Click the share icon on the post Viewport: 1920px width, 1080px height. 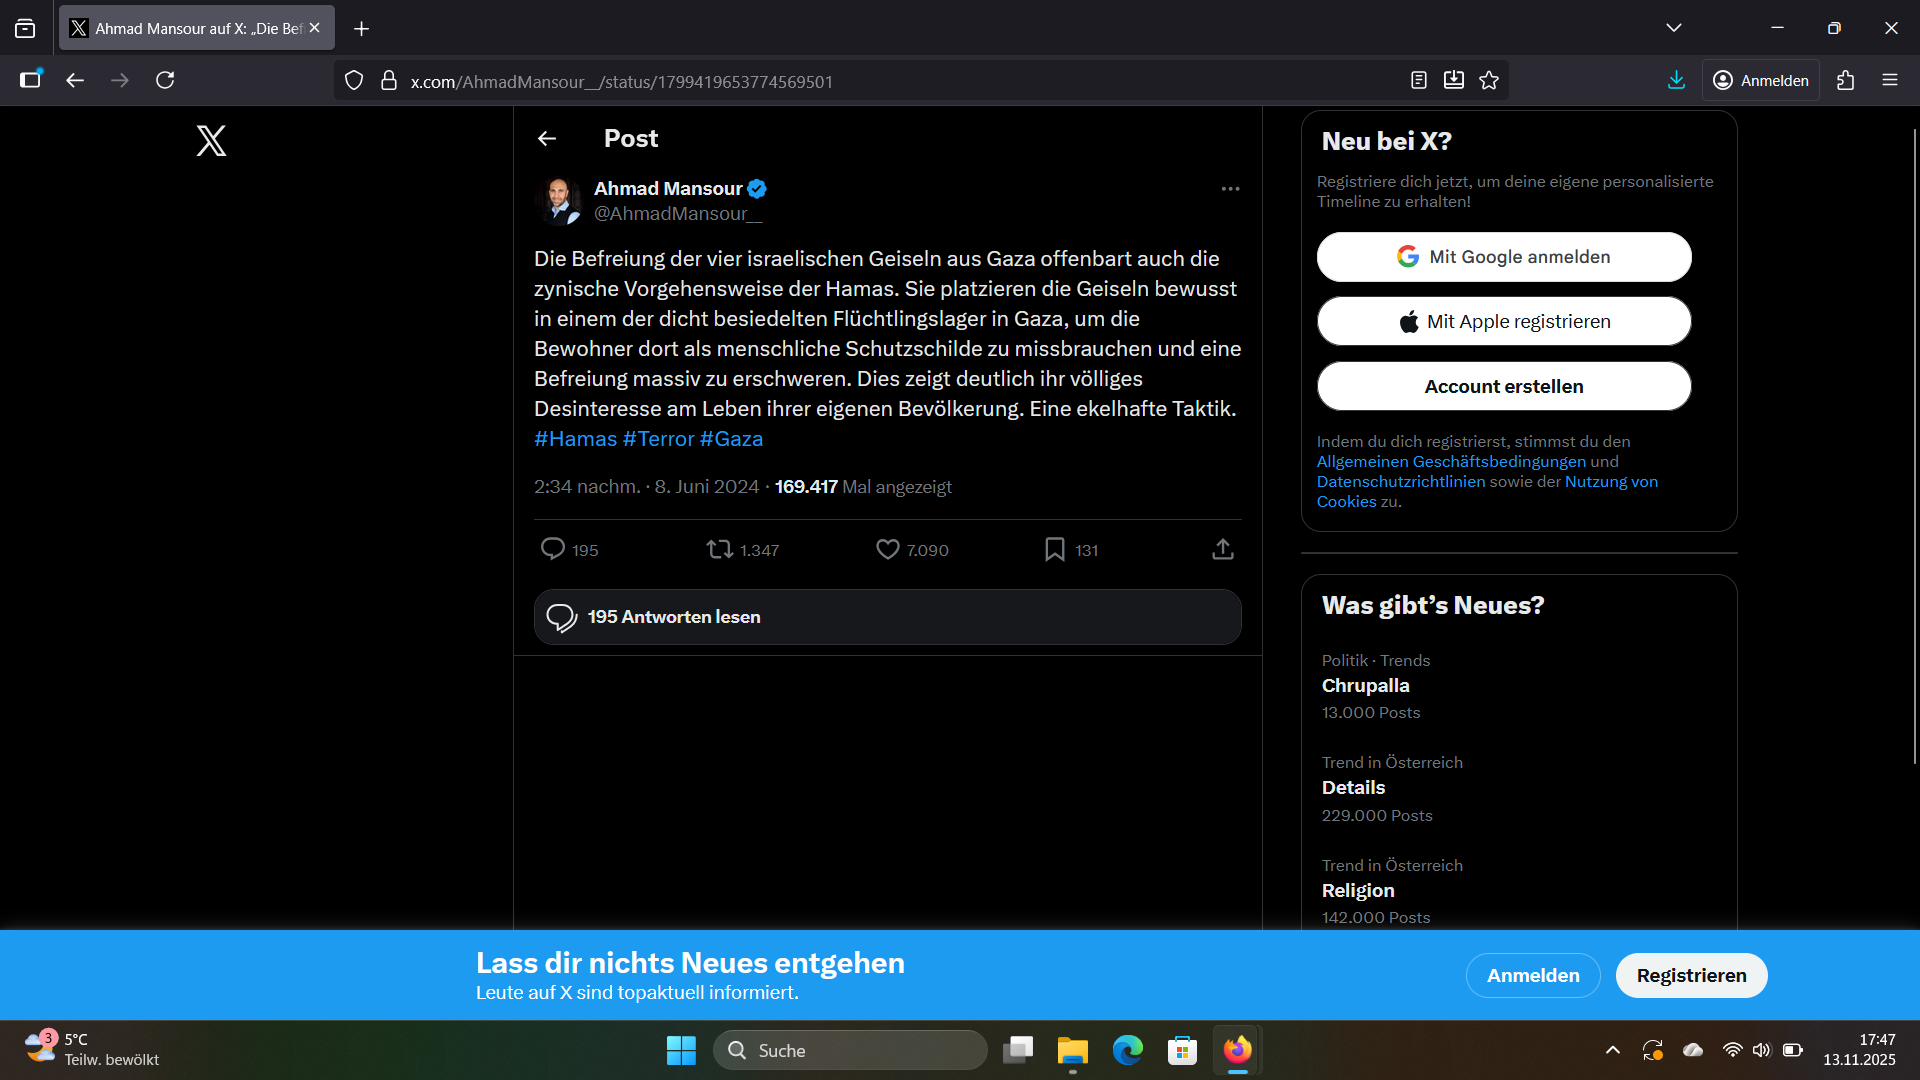pyautogui.click(x=1222, y=549)
